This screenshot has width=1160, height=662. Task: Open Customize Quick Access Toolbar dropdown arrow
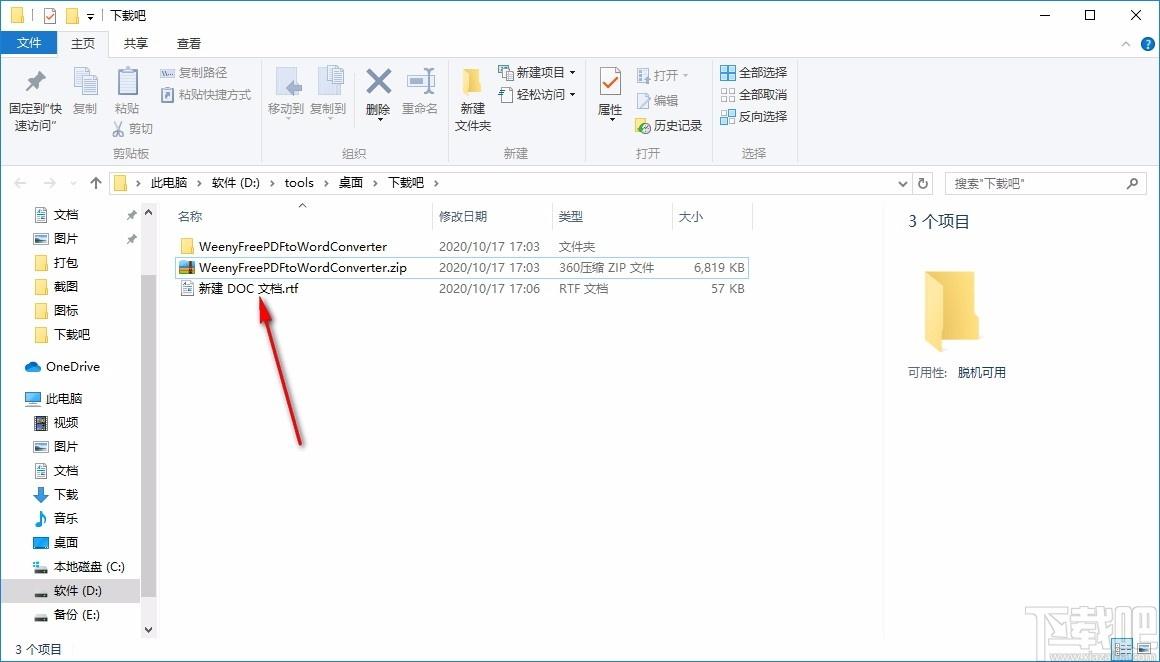click(x=90, y=16)
